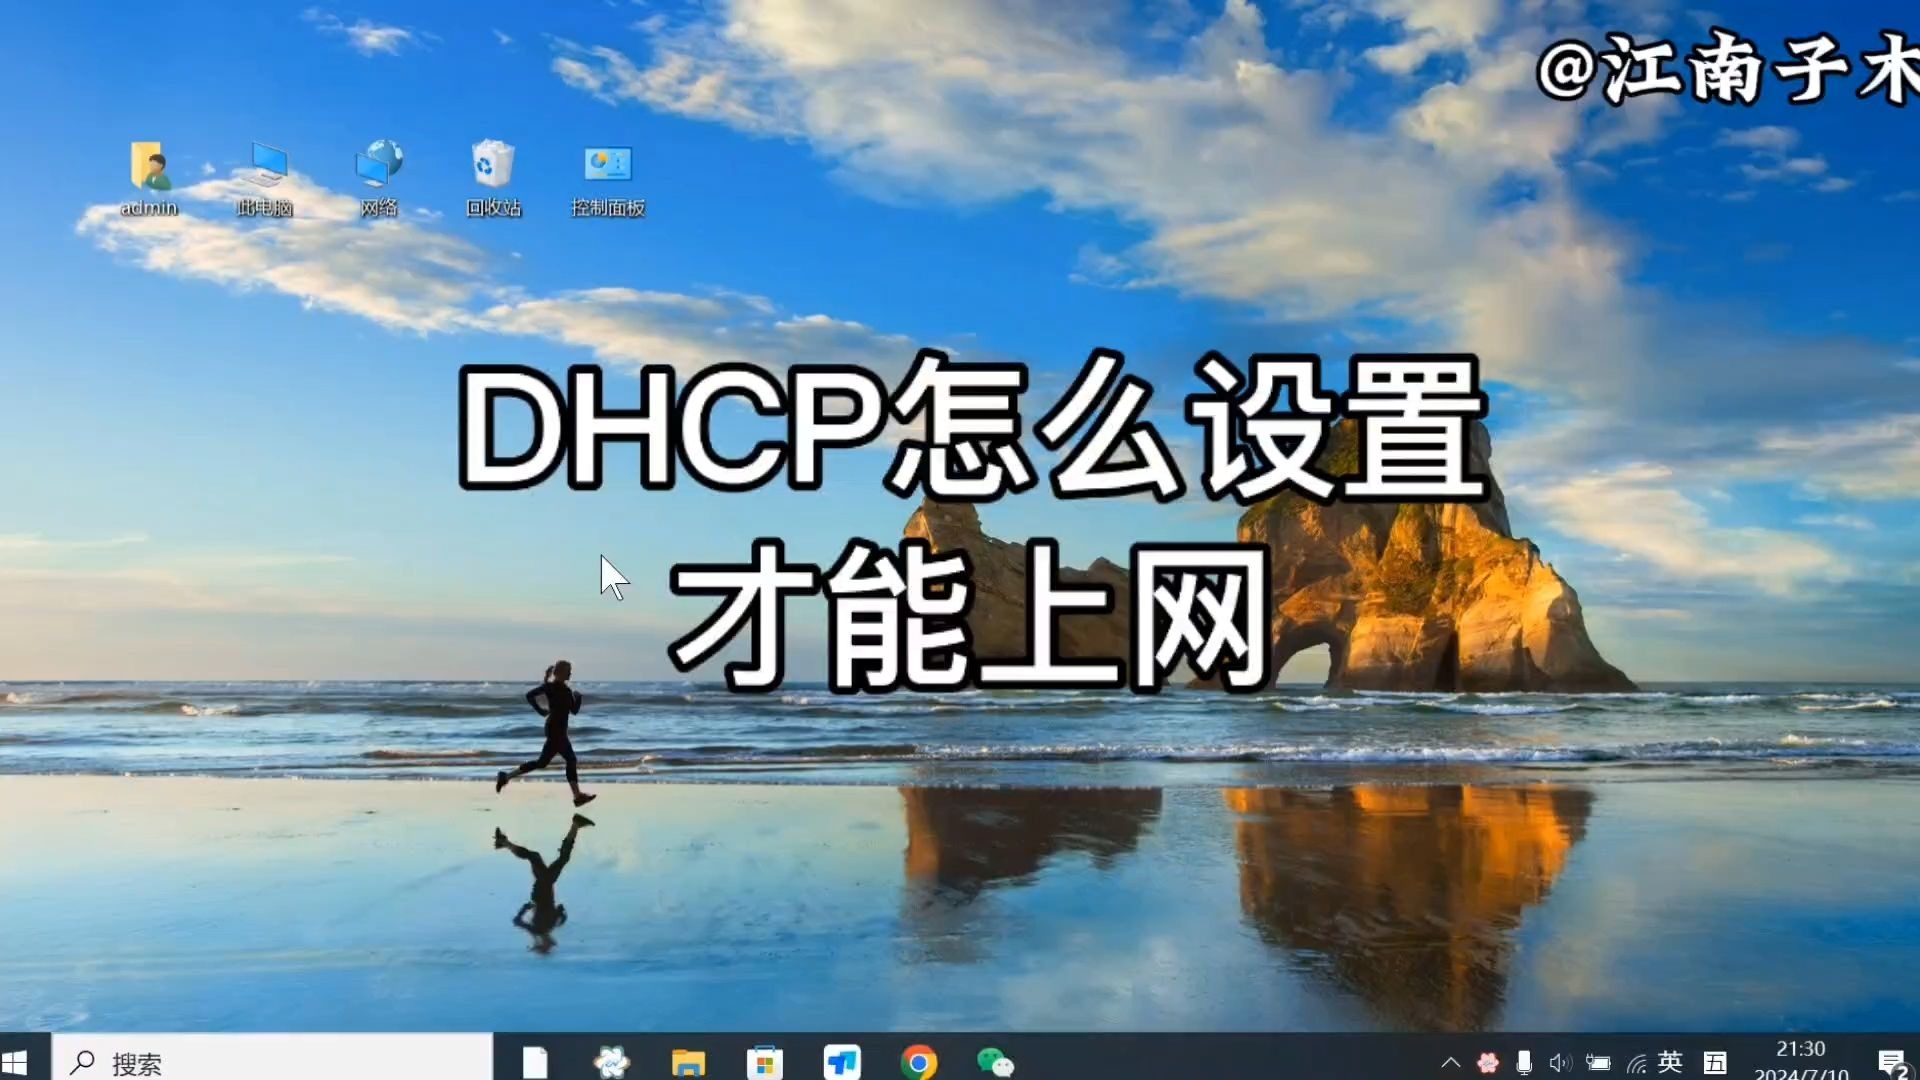Open File Explorer from the taskbar

[688, 1062]
